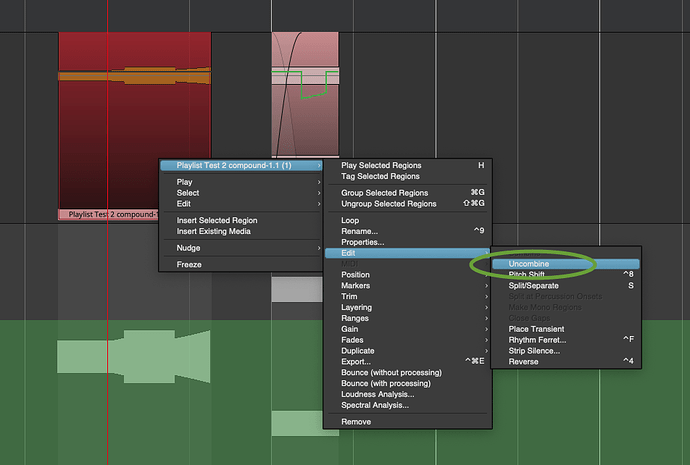The image size is (690, 465).
Task: Open Rhythm Ferret dialog
Action: 536,340
